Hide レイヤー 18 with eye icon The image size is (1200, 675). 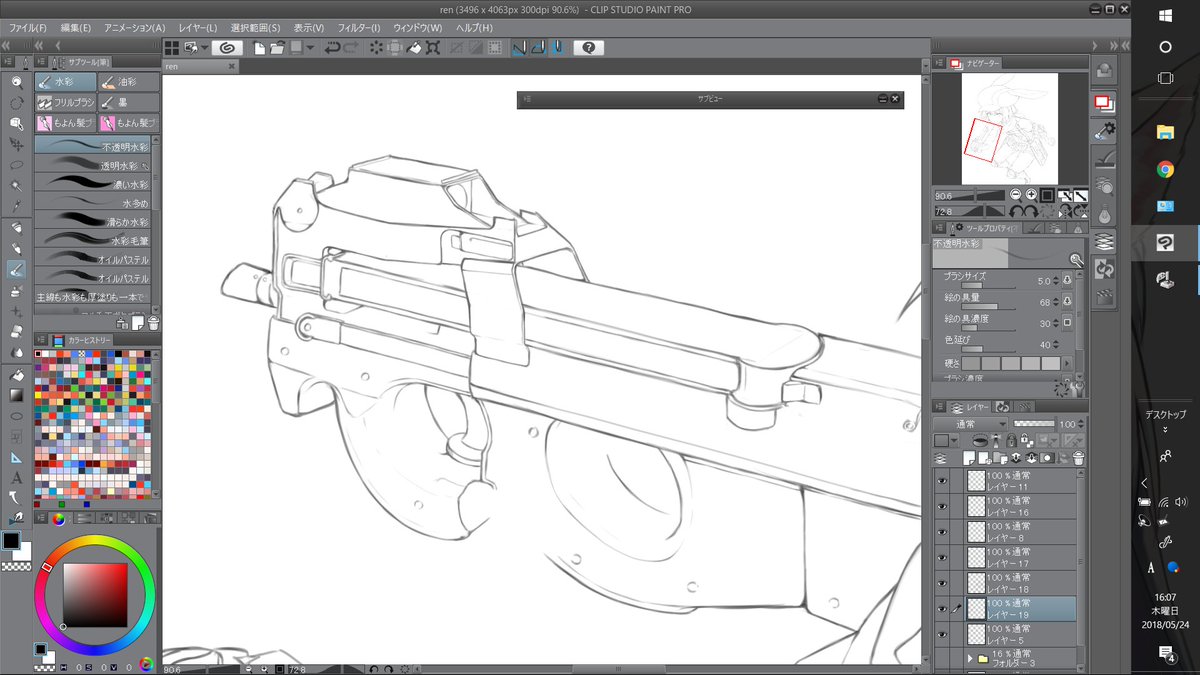pyautogui.click(x=942, y=583)
